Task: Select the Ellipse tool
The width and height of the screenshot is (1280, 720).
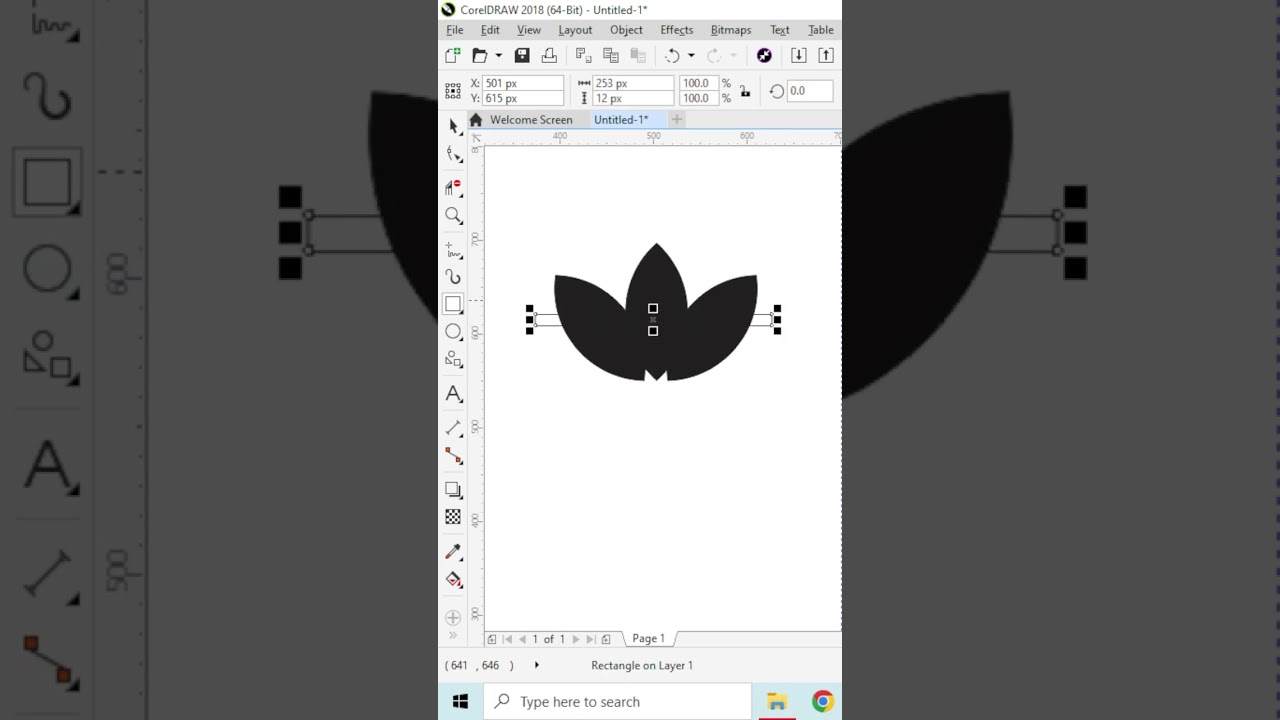Action: [454, 331]
